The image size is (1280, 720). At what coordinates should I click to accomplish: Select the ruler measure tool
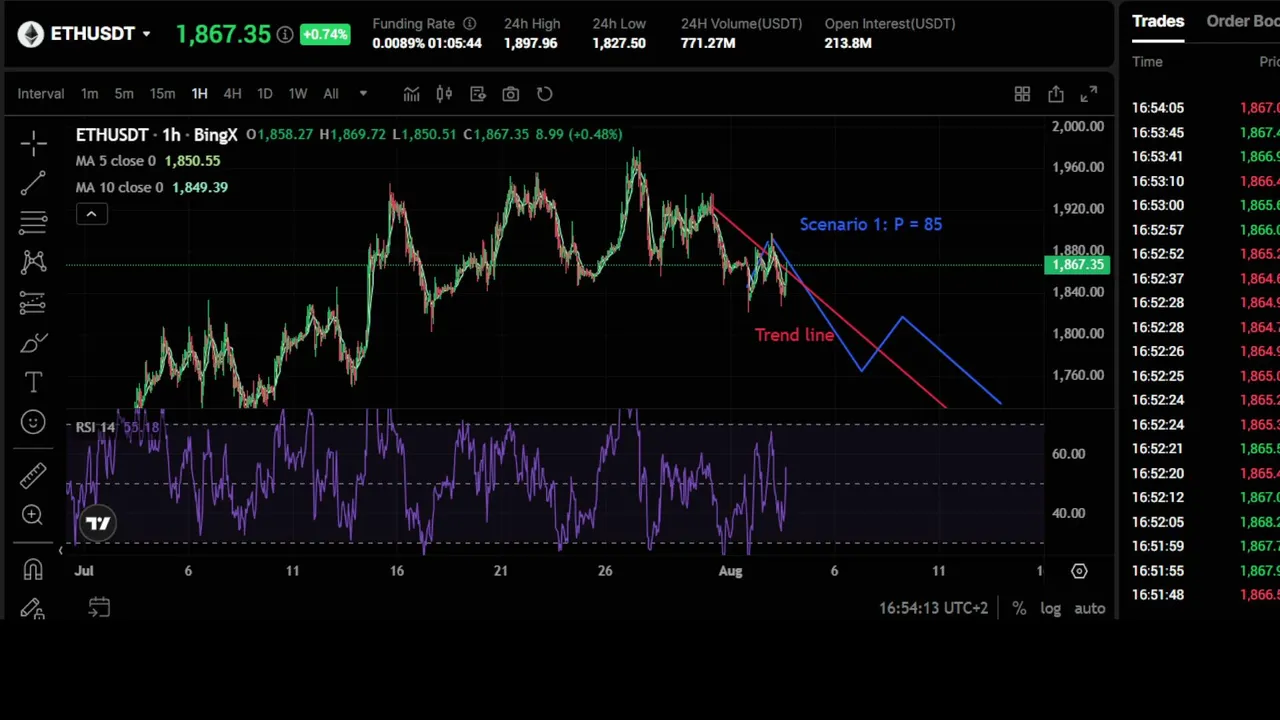[33, 474]
